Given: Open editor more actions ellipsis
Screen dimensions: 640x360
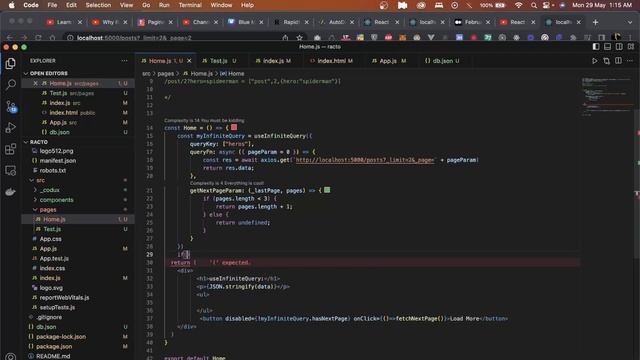Looking at the screenshot, I should click(x=630, y=61).
